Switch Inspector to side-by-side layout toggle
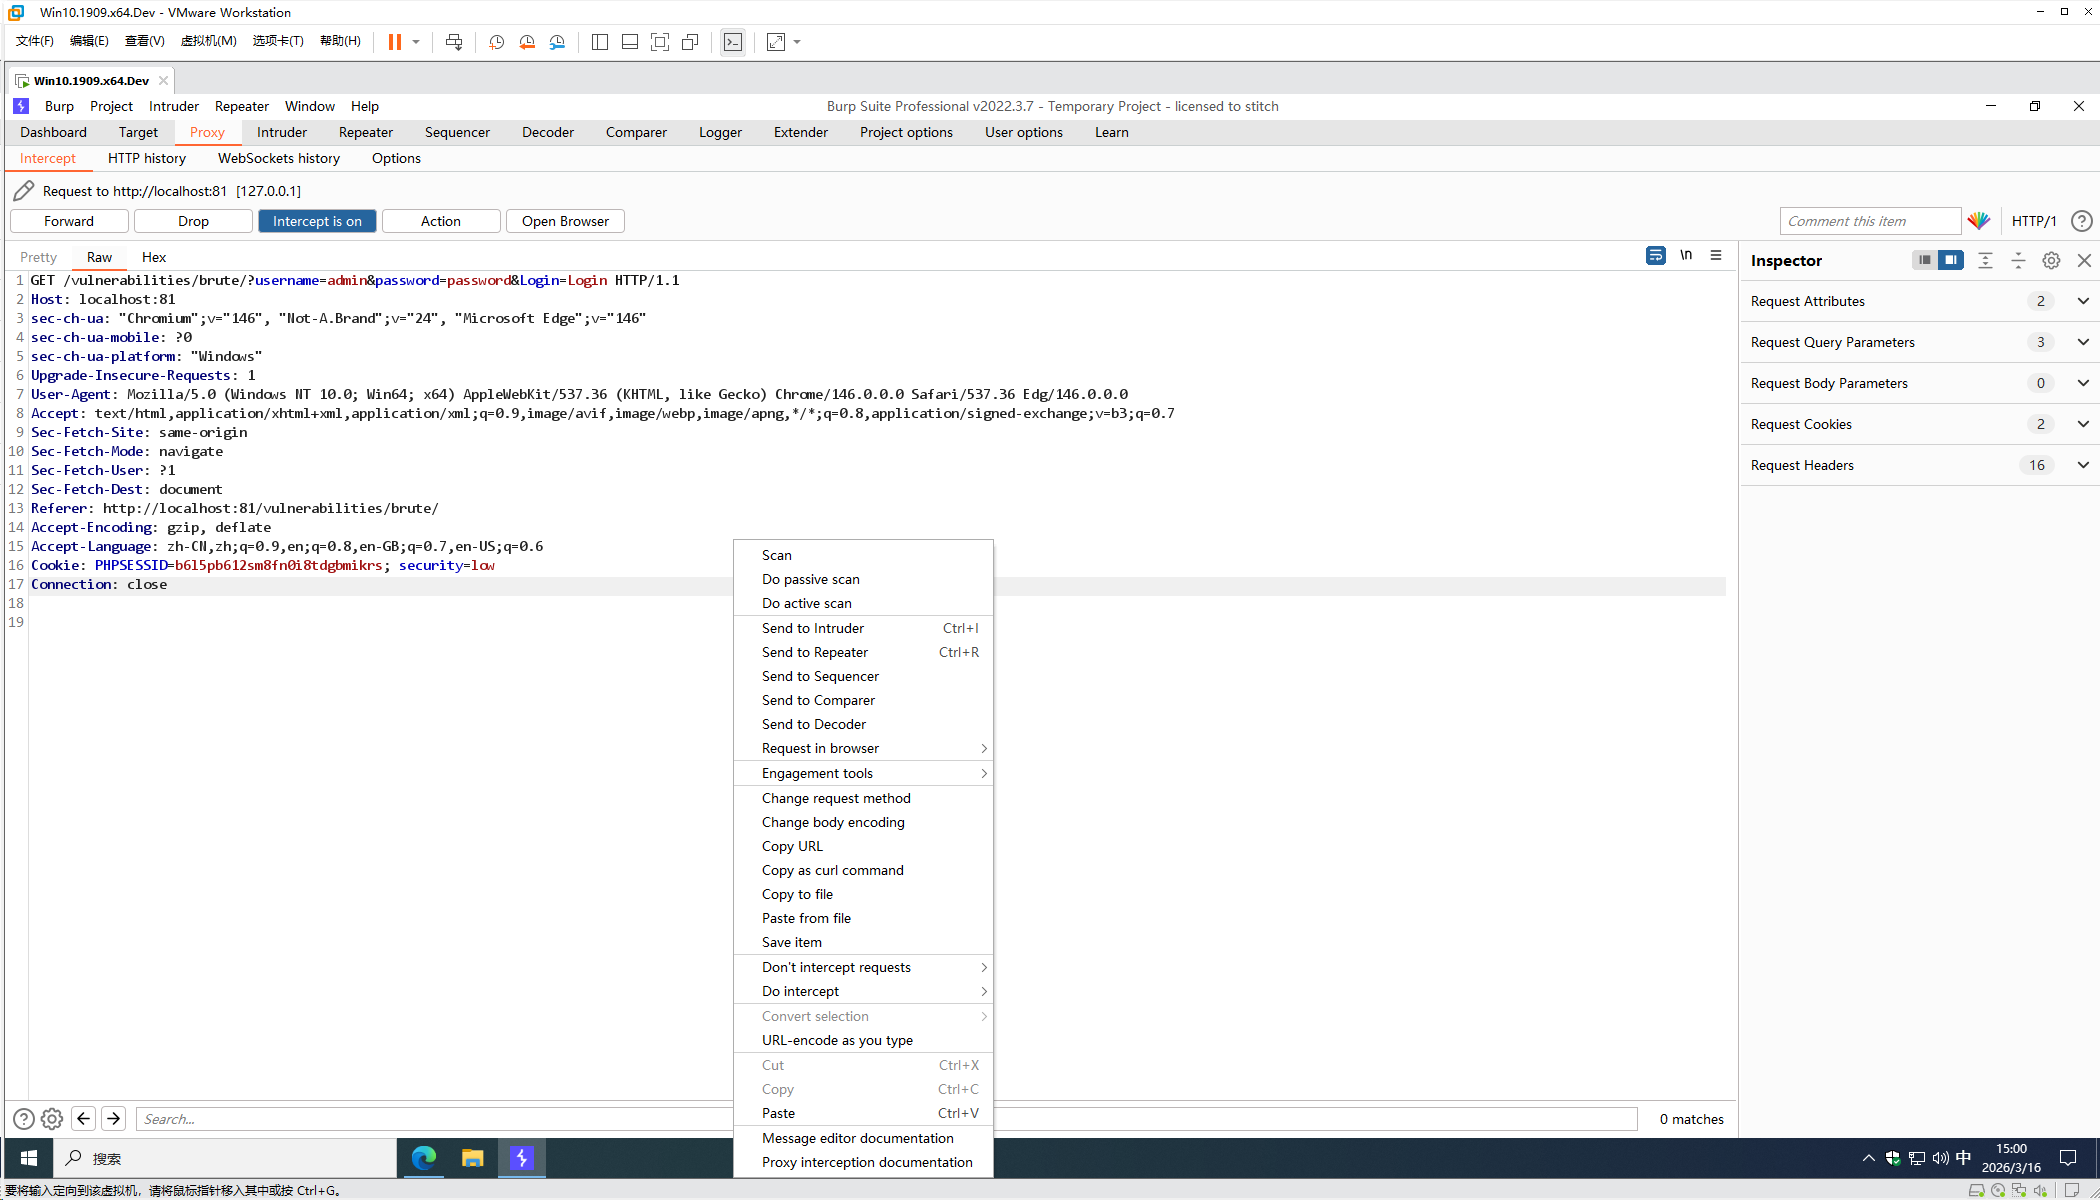This screenshot has width=2100, height=1200. pyautogui.click(x=1950, y=261)
